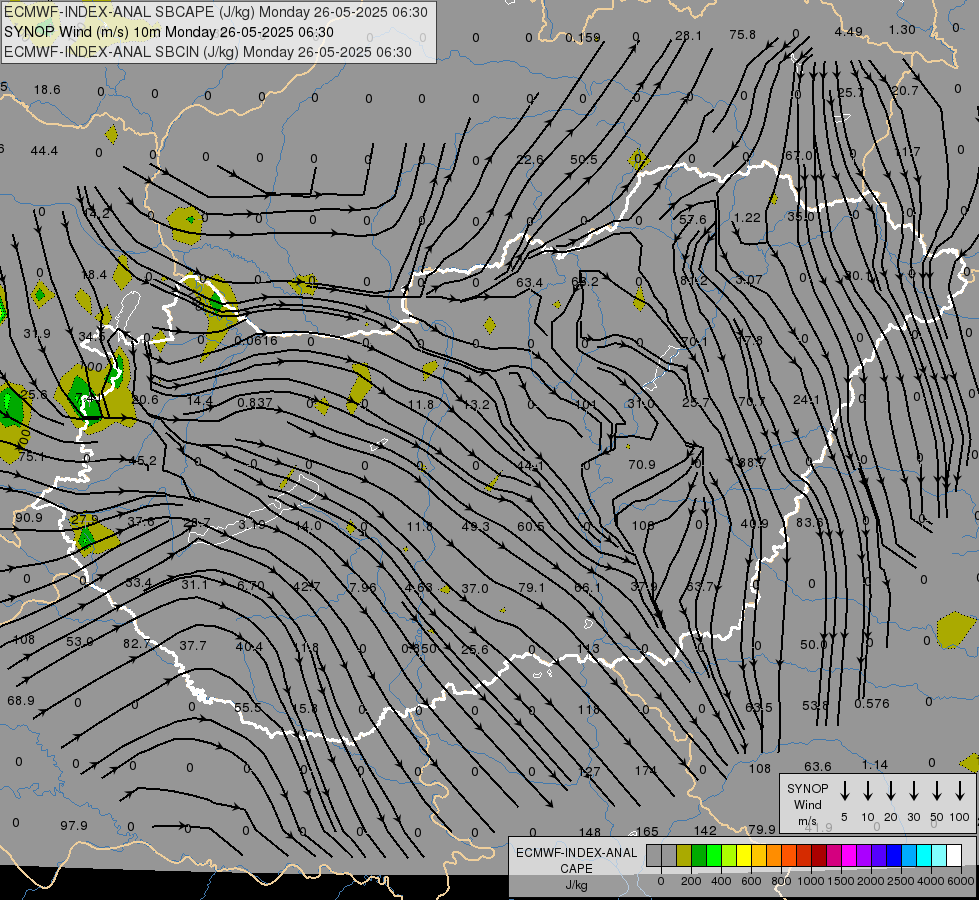Pick the bright green swatch in CAPE legend
Image resolution: width=979 pixels, height=900 pixels.
(x=714, y=856)
